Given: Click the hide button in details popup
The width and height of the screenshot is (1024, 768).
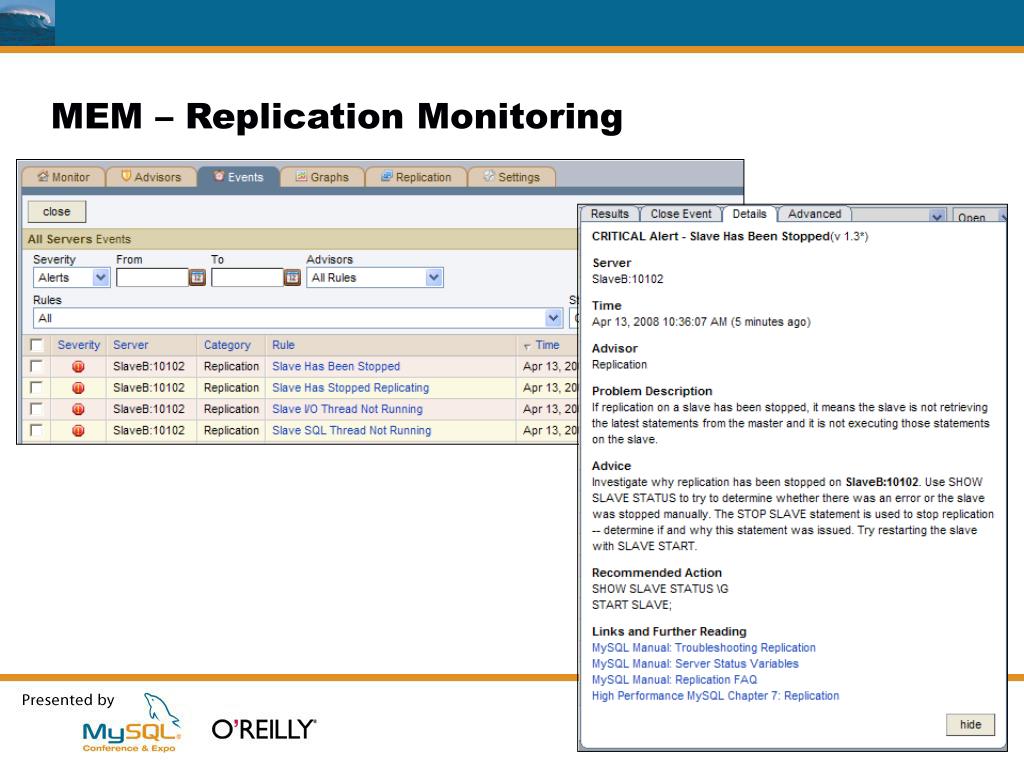Looking at the screenshot, I should pos(970,724).
